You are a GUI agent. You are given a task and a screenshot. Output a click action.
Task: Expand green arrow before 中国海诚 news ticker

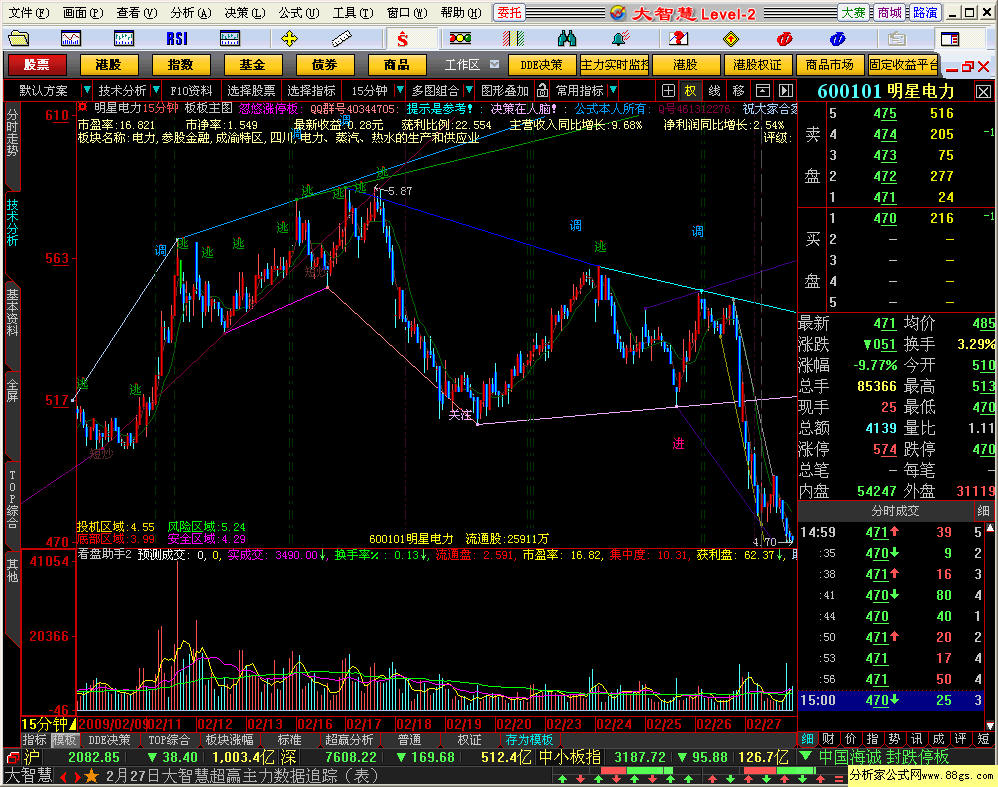(805, 756)
